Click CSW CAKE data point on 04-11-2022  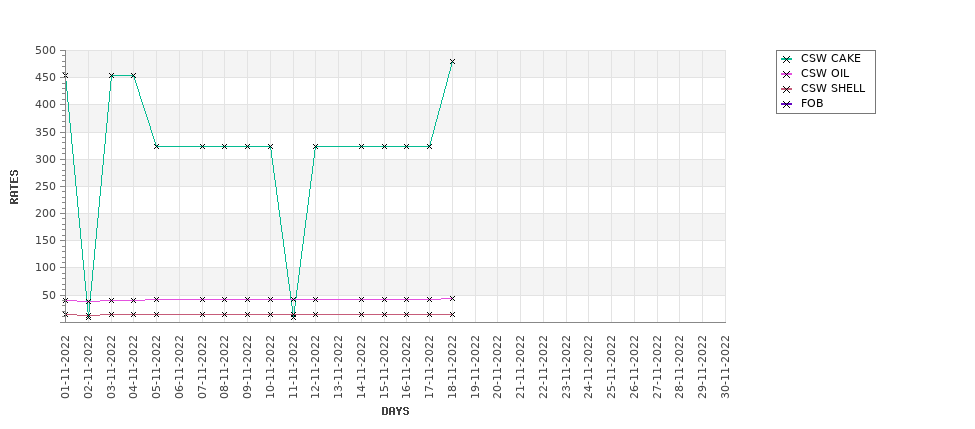pyautogui.click(x=133, y=75)
